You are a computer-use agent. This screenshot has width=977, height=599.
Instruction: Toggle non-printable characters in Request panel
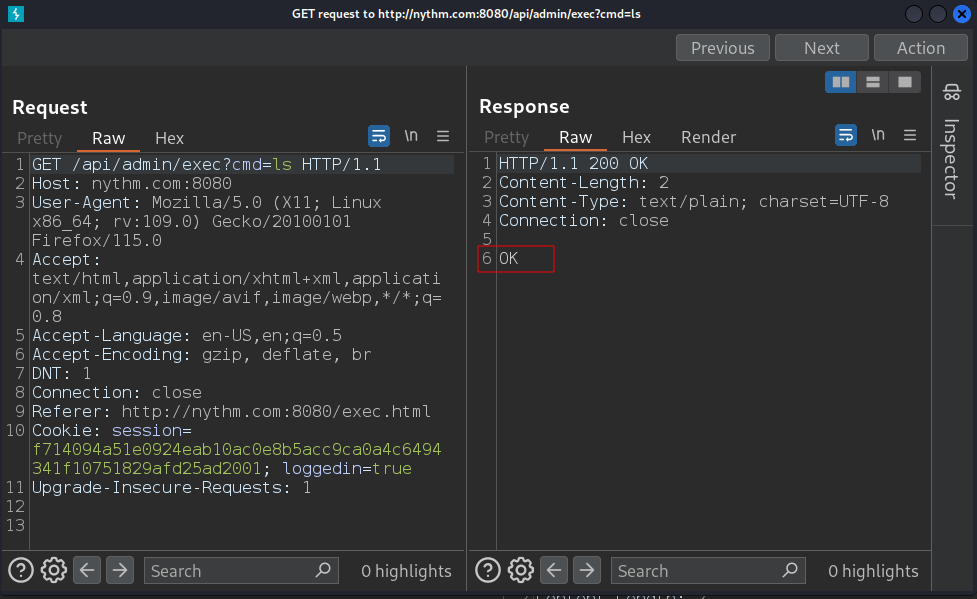tap(411, 136)
